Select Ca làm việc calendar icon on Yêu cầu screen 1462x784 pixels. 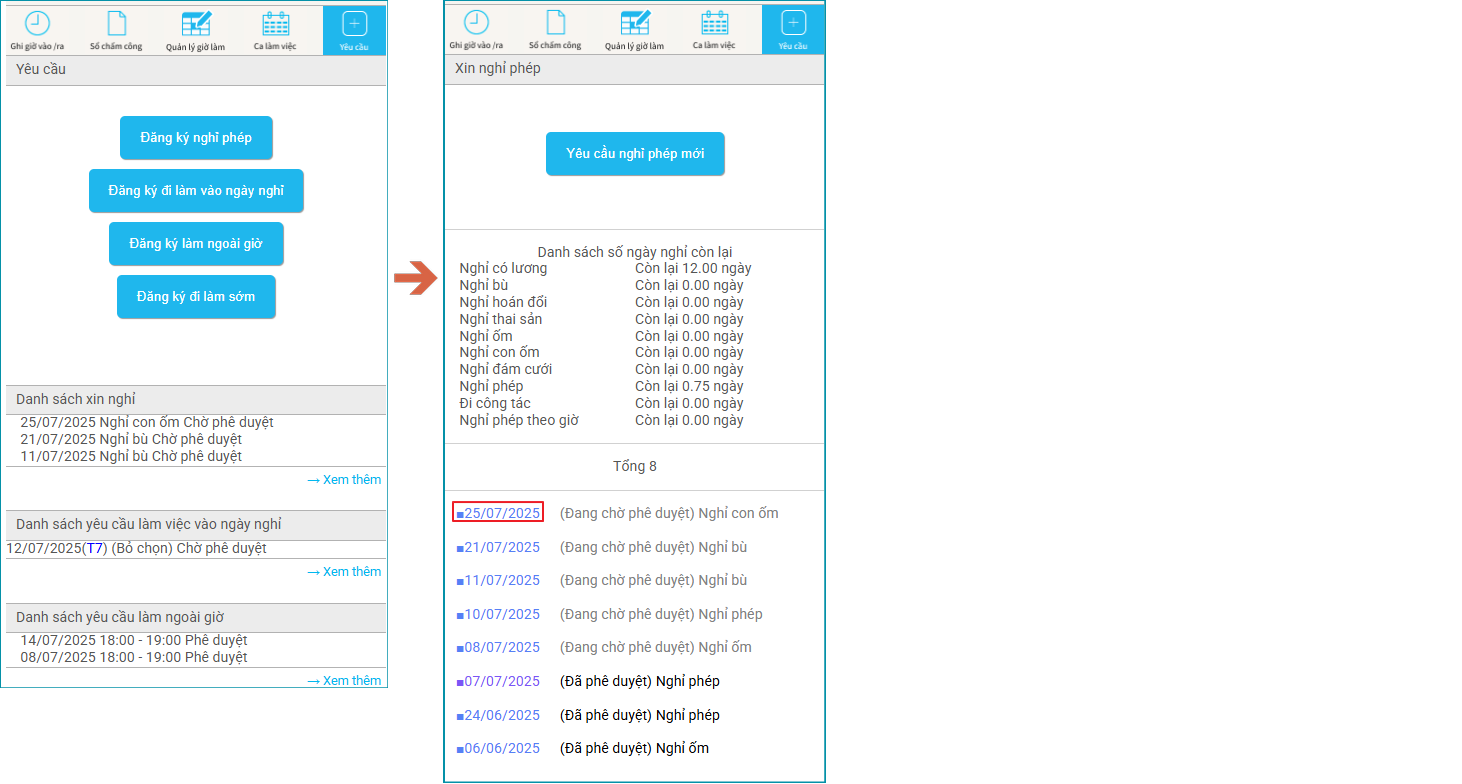[x=275, y=25]
